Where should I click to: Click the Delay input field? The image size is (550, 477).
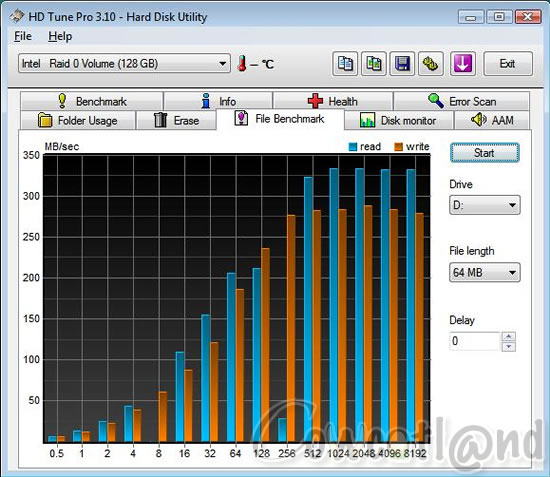click(475, 341)
